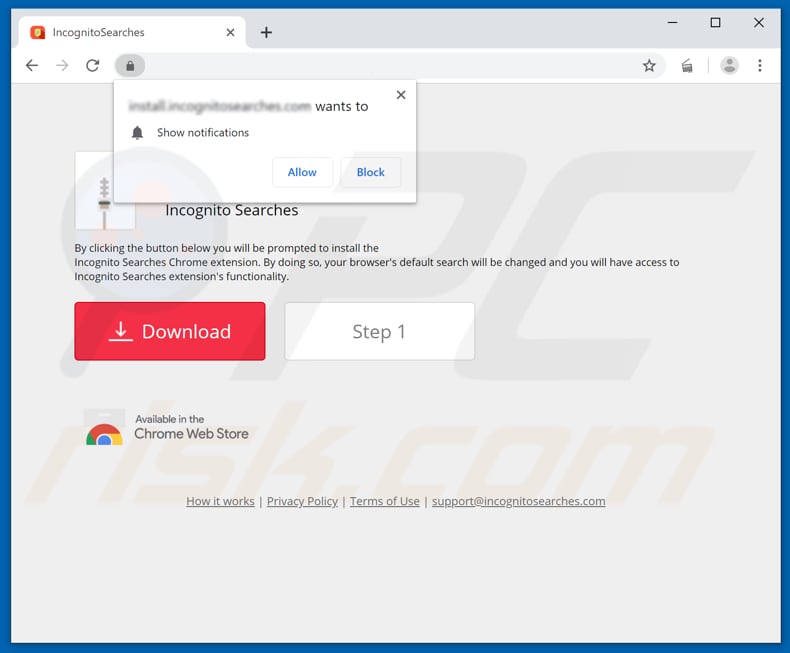This screenshot has width=790, height=653.
Task: Close the IncognitoSearches tab
Action: 230,33
